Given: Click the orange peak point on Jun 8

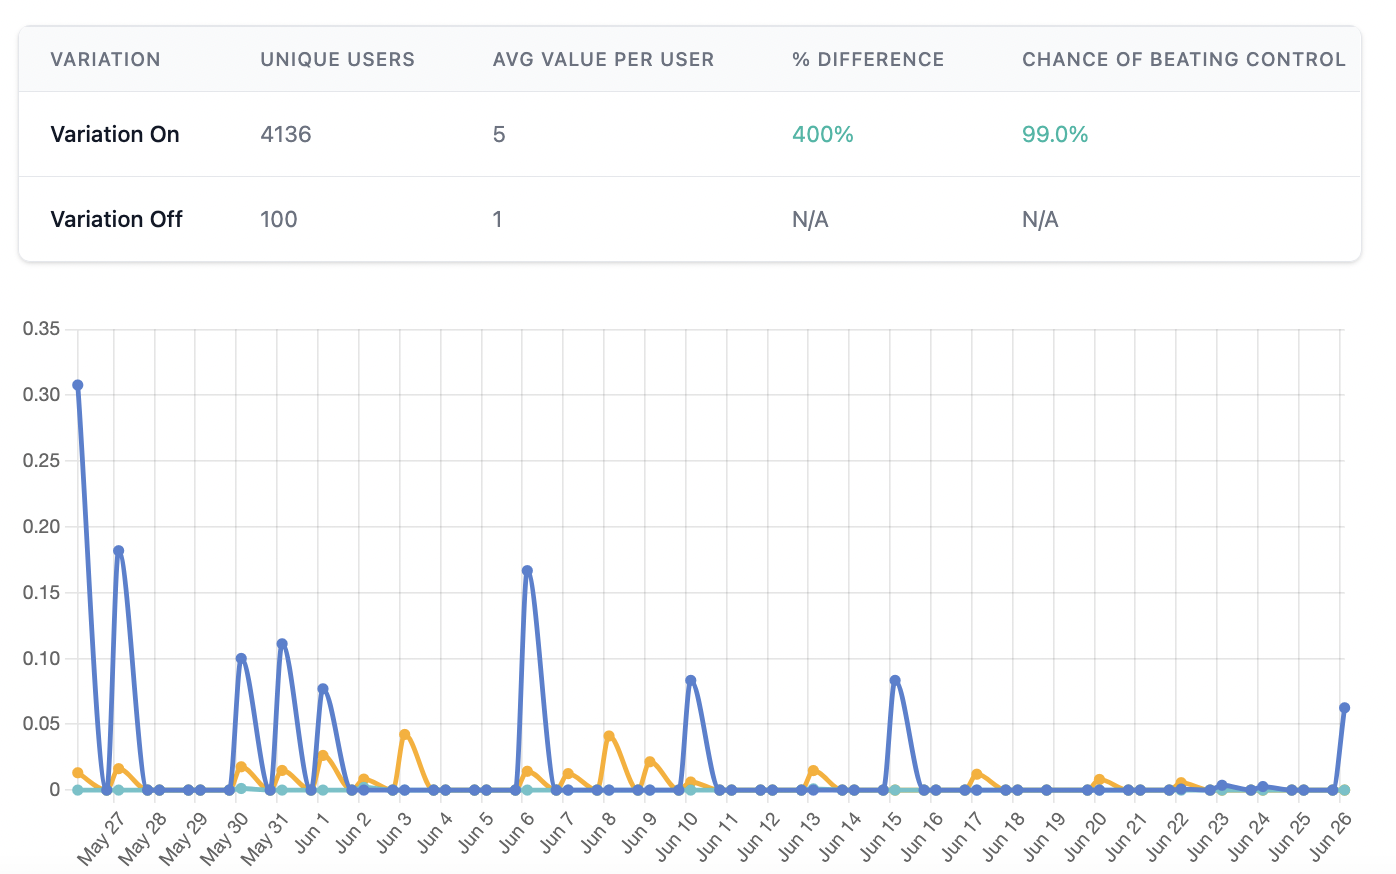Looking at the screenshot, I should [609, 736].
